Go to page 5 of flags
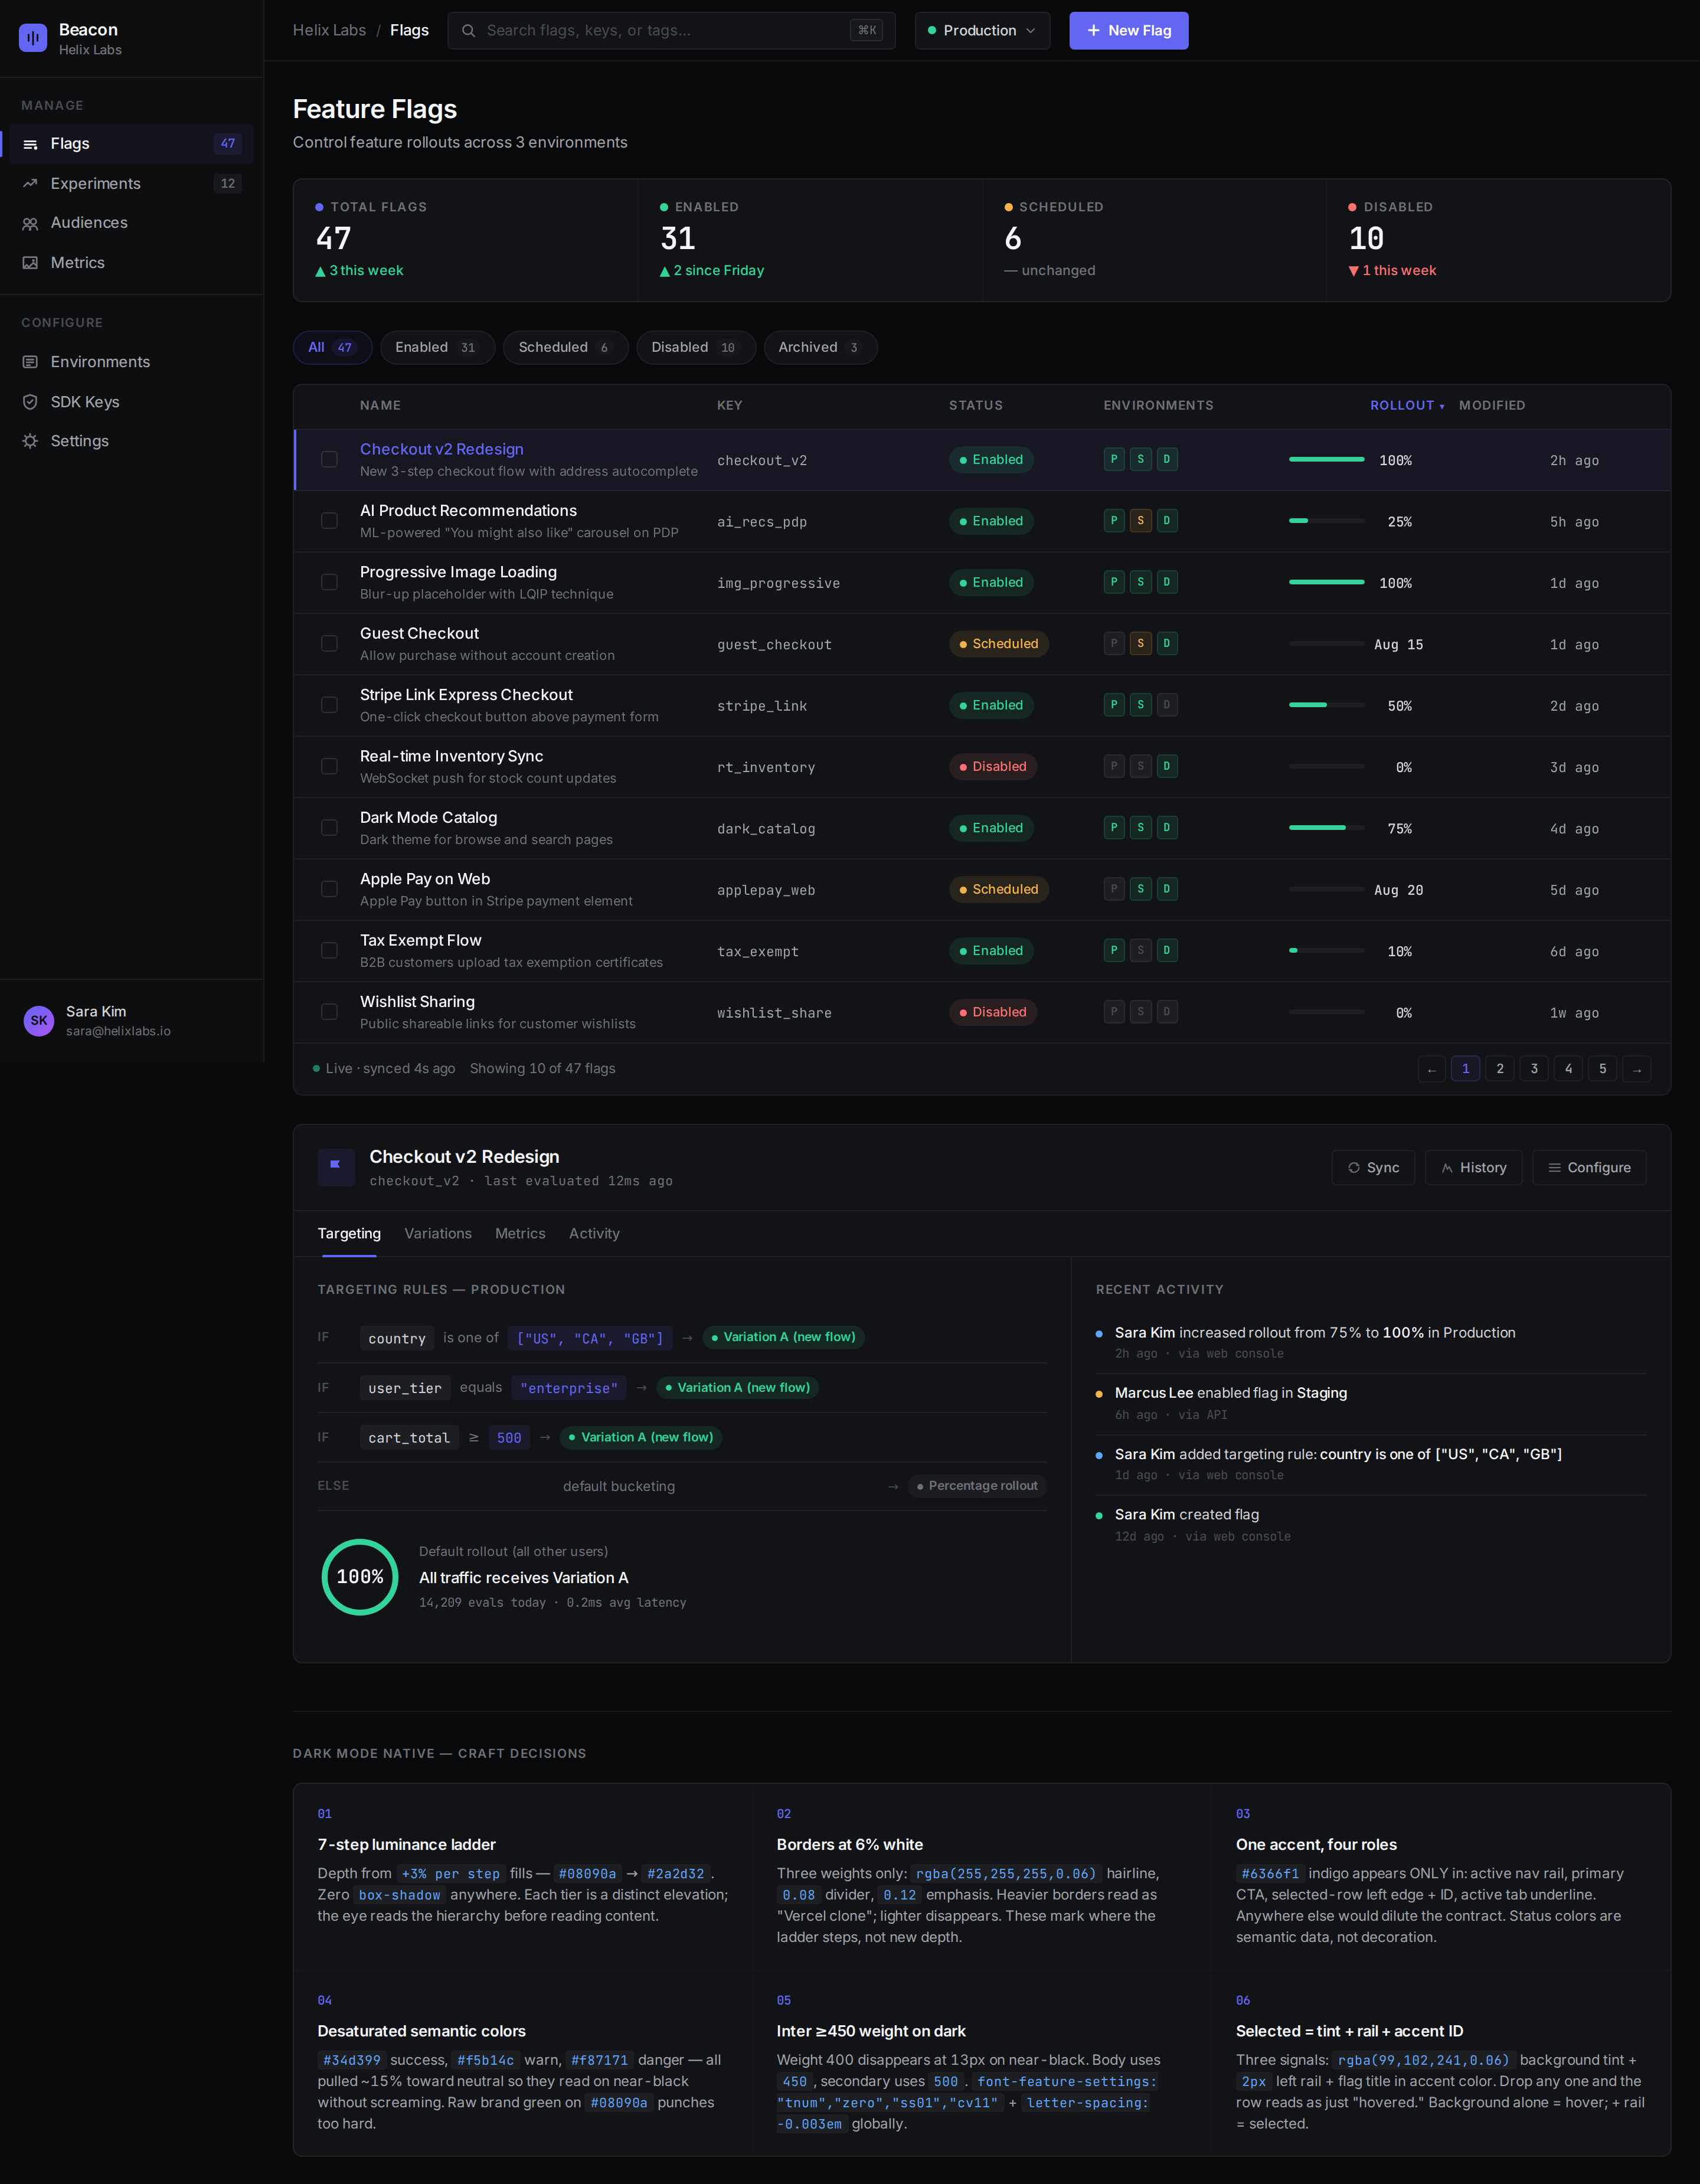Image resolution: width=1700 pixels, height=2184 pixels. pyautogui.click(x=1602, y=1069)
